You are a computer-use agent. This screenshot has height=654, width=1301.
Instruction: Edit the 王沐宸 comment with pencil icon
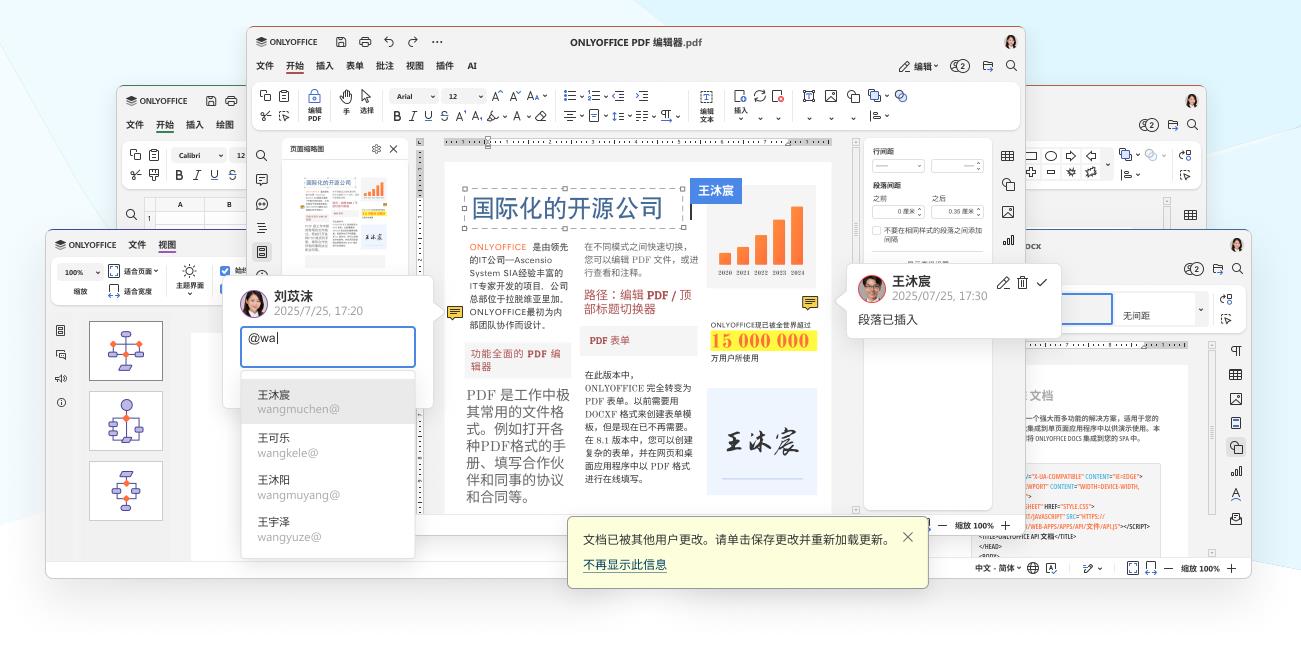[1003, 283]
